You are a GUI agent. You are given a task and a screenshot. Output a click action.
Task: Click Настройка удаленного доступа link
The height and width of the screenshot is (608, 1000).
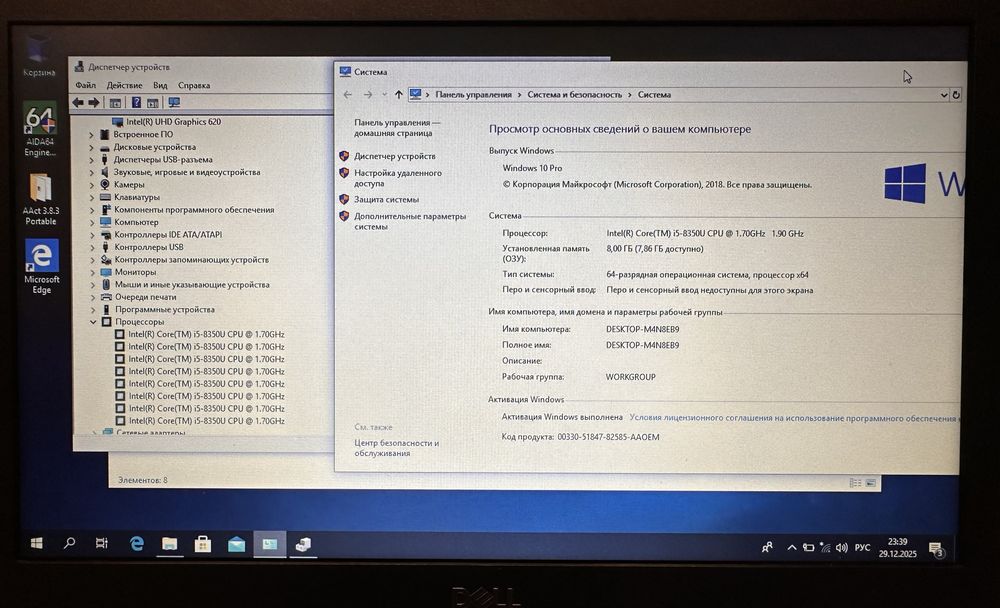(398, 178)
